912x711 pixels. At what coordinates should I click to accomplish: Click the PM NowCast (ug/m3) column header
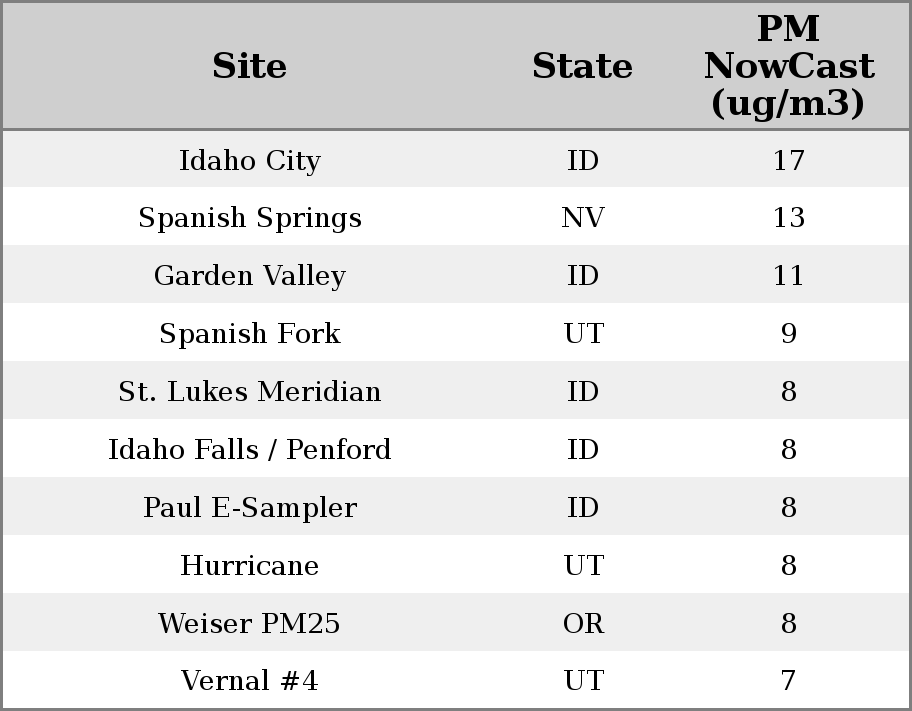[788, 66]
